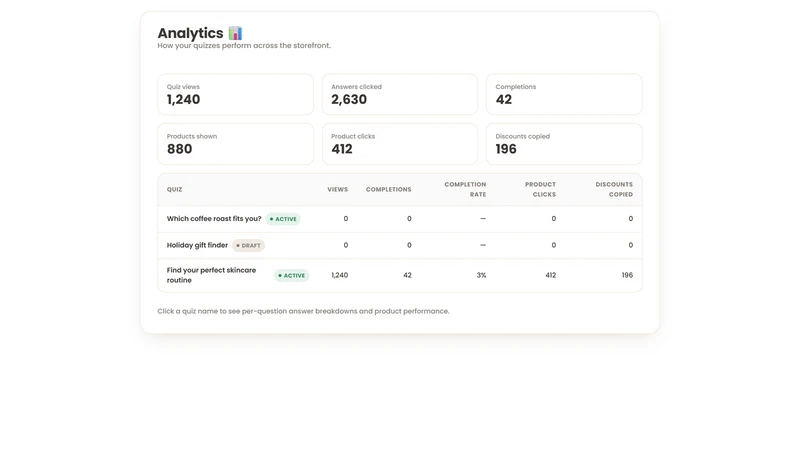Click the 196 discounts copied table cell
This screenshot has height=450, width=800.
627,276
